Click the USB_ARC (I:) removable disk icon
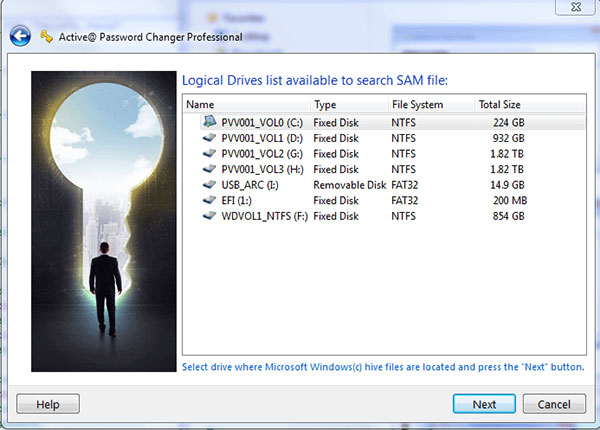The image size is (600, 430). pyautogui.click(x=208, y=185)
